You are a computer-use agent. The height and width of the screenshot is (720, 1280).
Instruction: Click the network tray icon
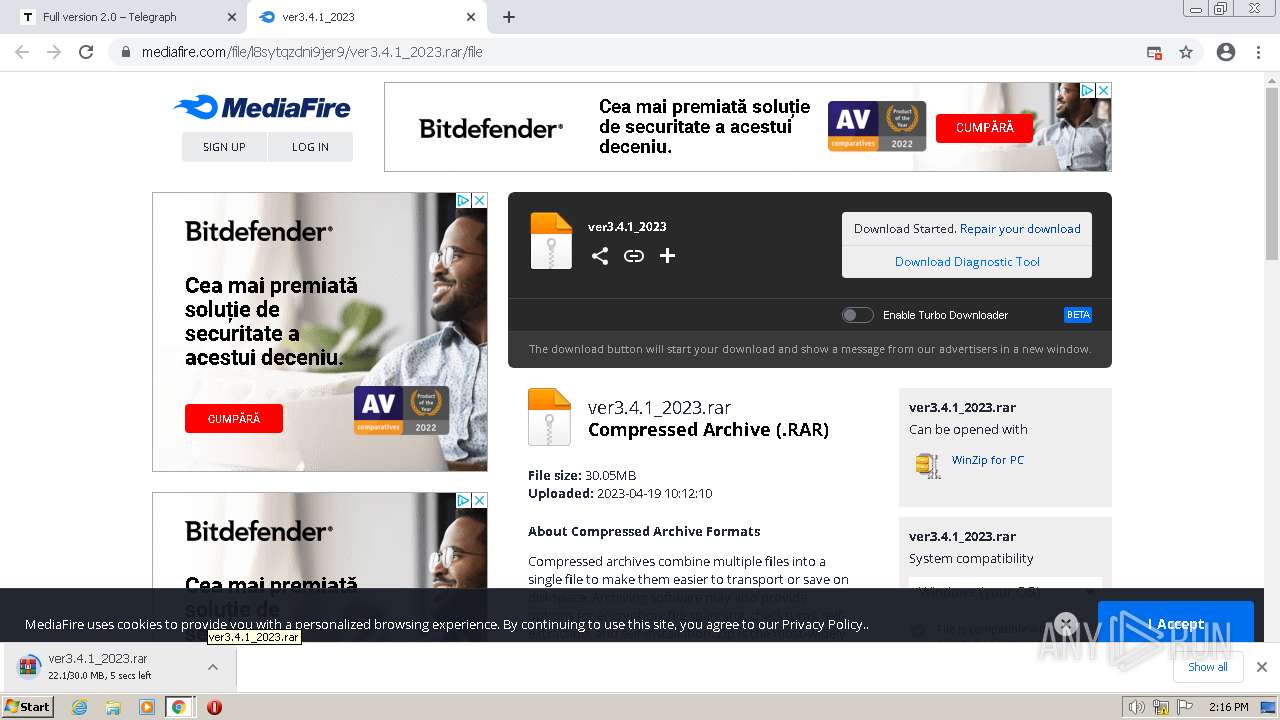1161,707
